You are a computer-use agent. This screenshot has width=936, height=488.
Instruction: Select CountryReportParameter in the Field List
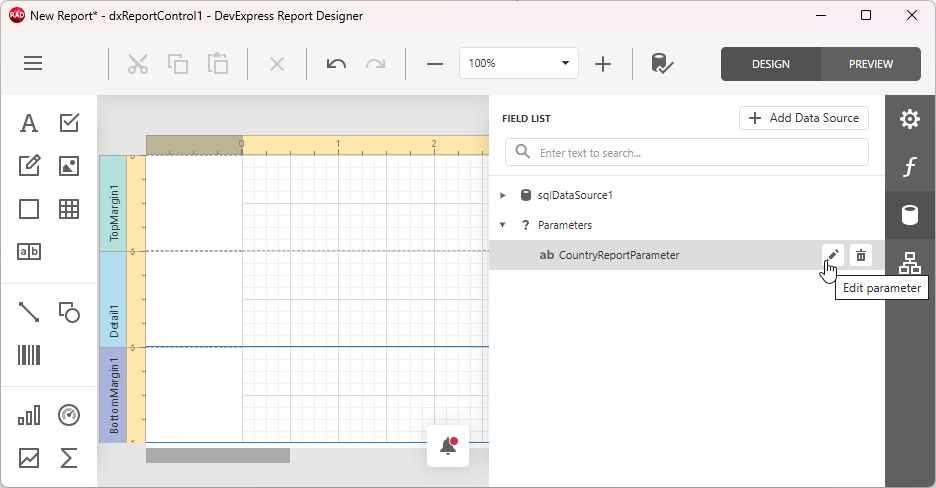click(x=619, y=255)
